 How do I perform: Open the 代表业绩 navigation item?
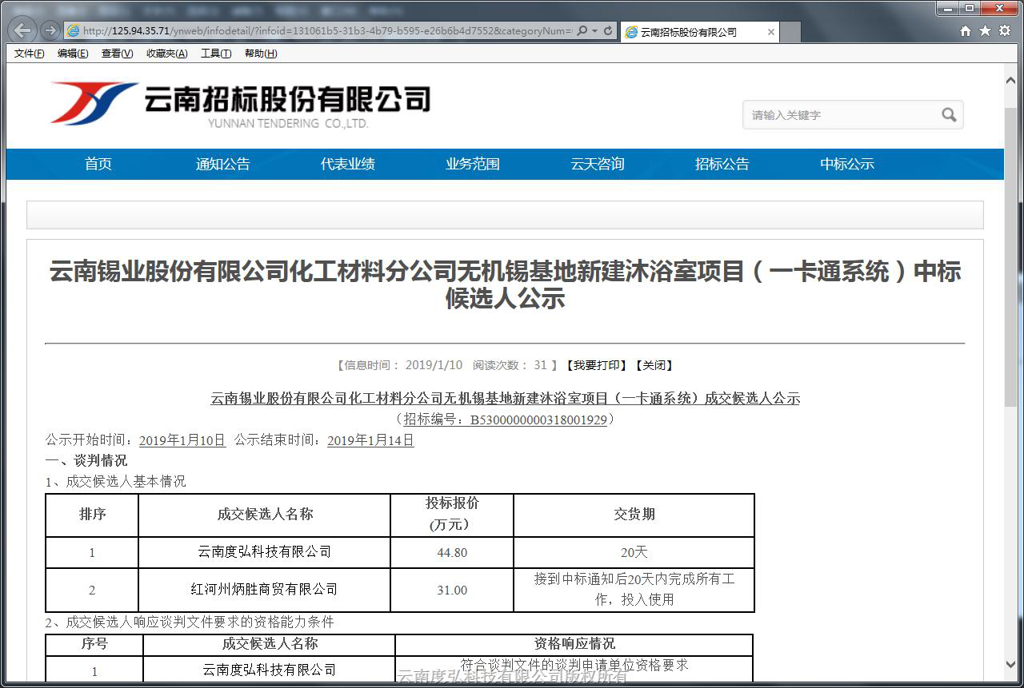(347, 164)
